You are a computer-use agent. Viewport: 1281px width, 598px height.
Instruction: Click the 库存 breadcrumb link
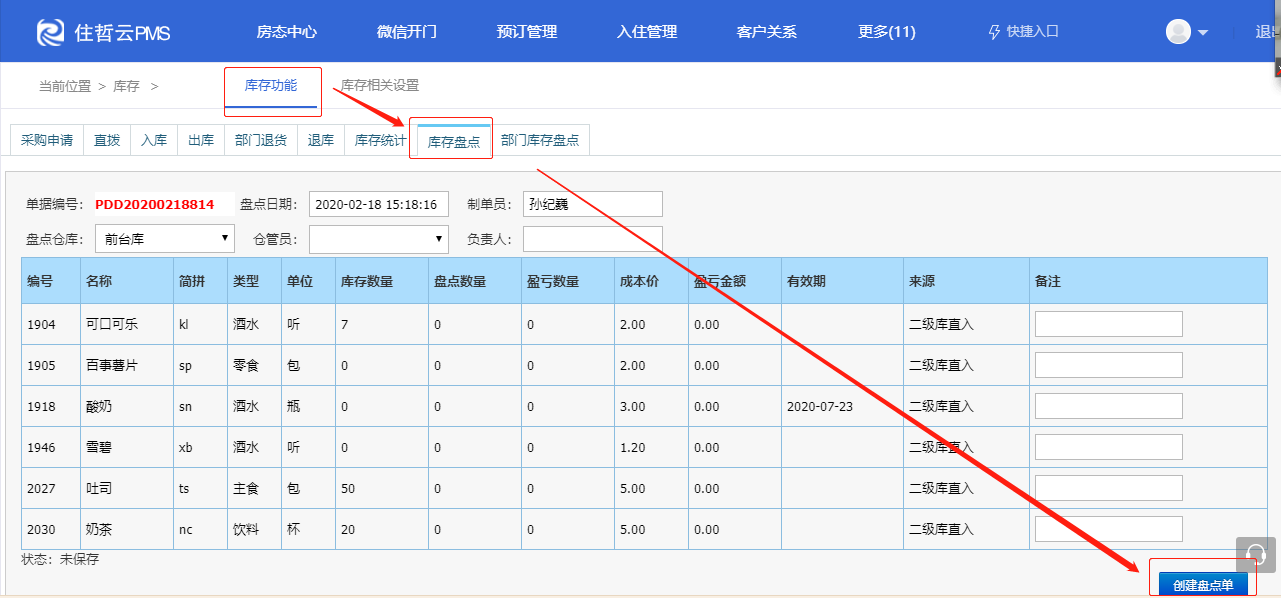(126, 87)
